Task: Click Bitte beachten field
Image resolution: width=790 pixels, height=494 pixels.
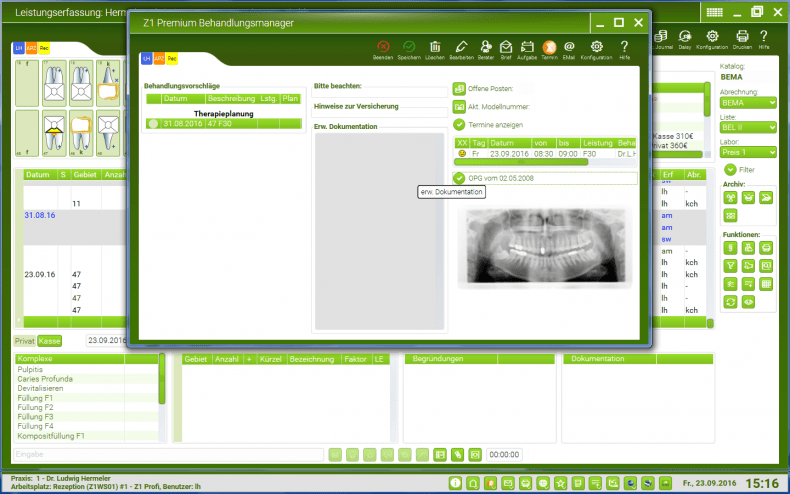Action: (379, 93)
